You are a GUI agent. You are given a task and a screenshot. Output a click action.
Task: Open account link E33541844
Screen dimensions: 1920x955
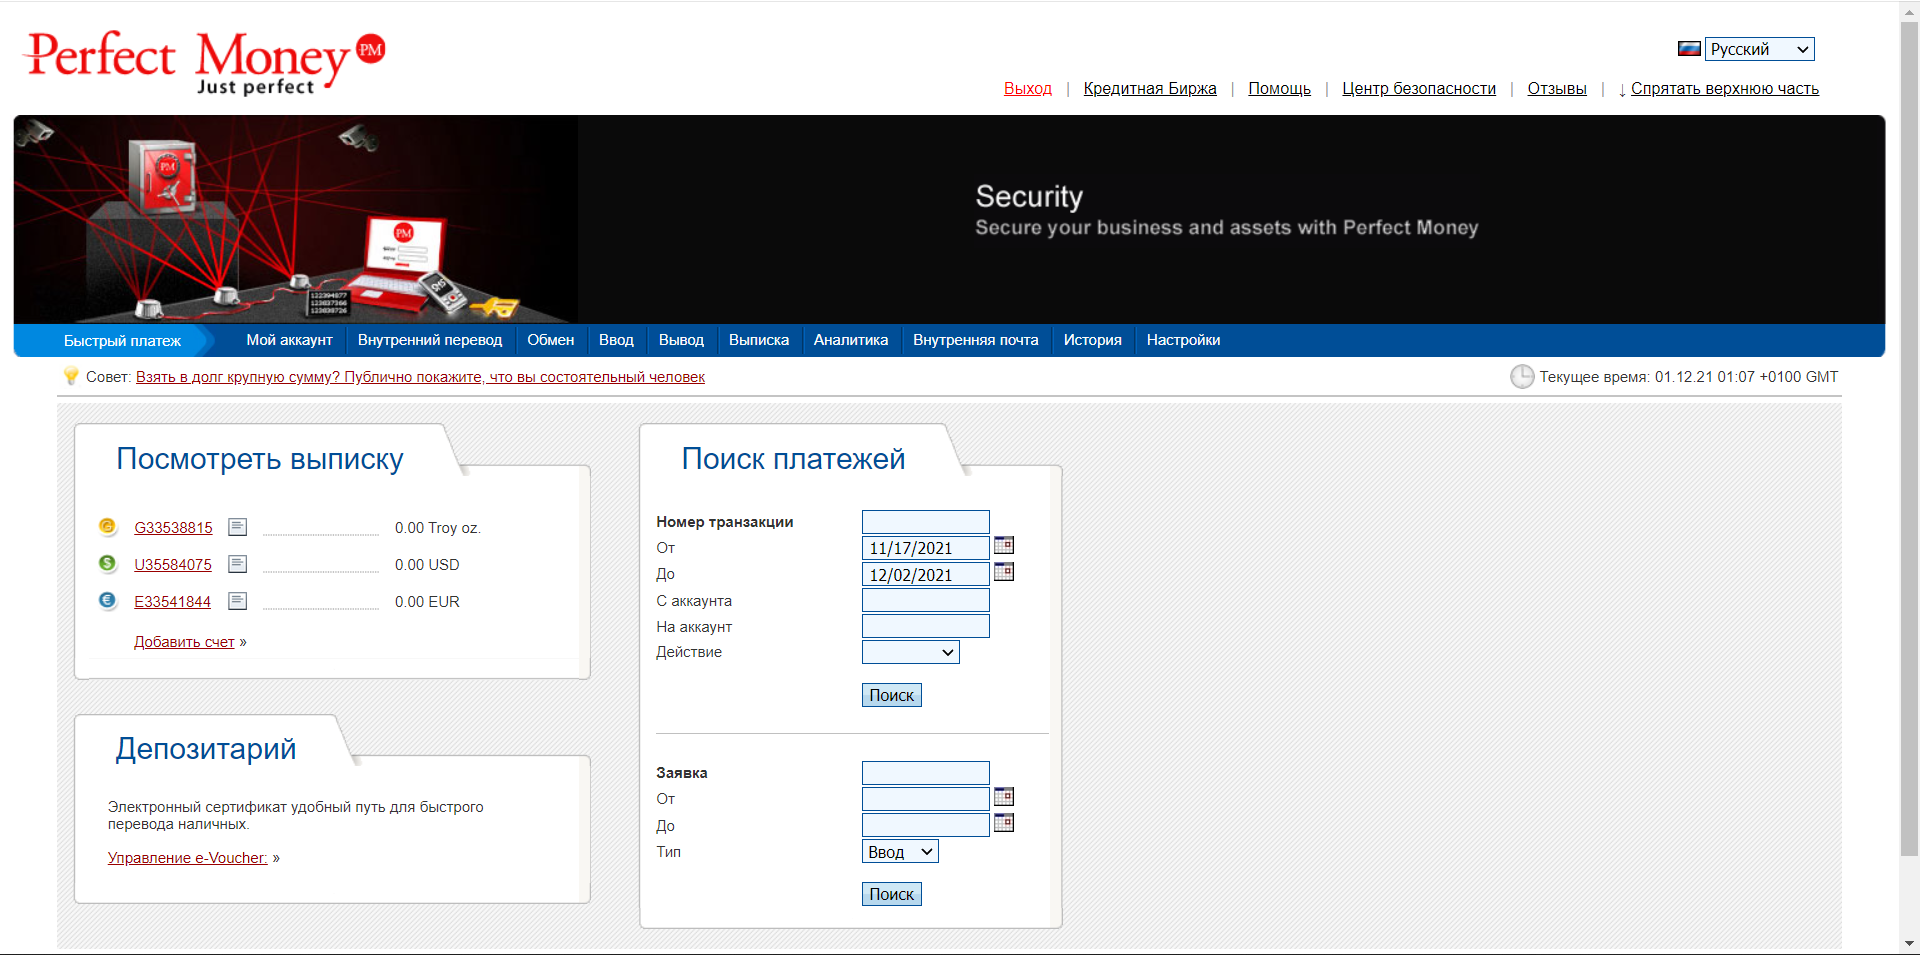pyautogui.click(x=173, y=602)
